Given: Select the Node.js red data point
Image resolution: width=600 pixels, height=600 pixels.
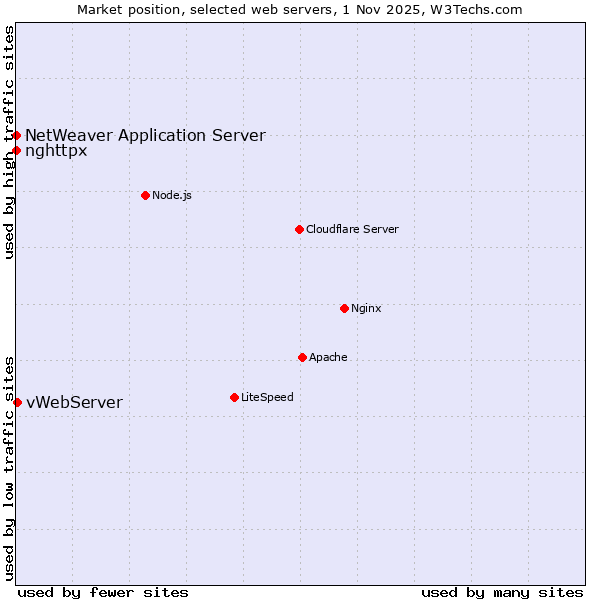Looking at the screenshot, I should click(x=145, y=195).
